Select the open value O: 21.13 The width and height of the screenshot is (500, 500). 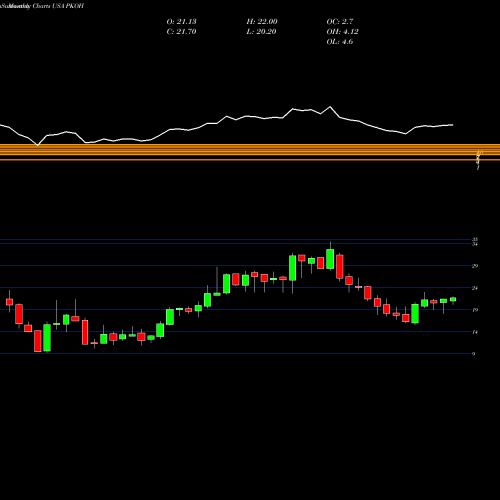click(181, 22)
